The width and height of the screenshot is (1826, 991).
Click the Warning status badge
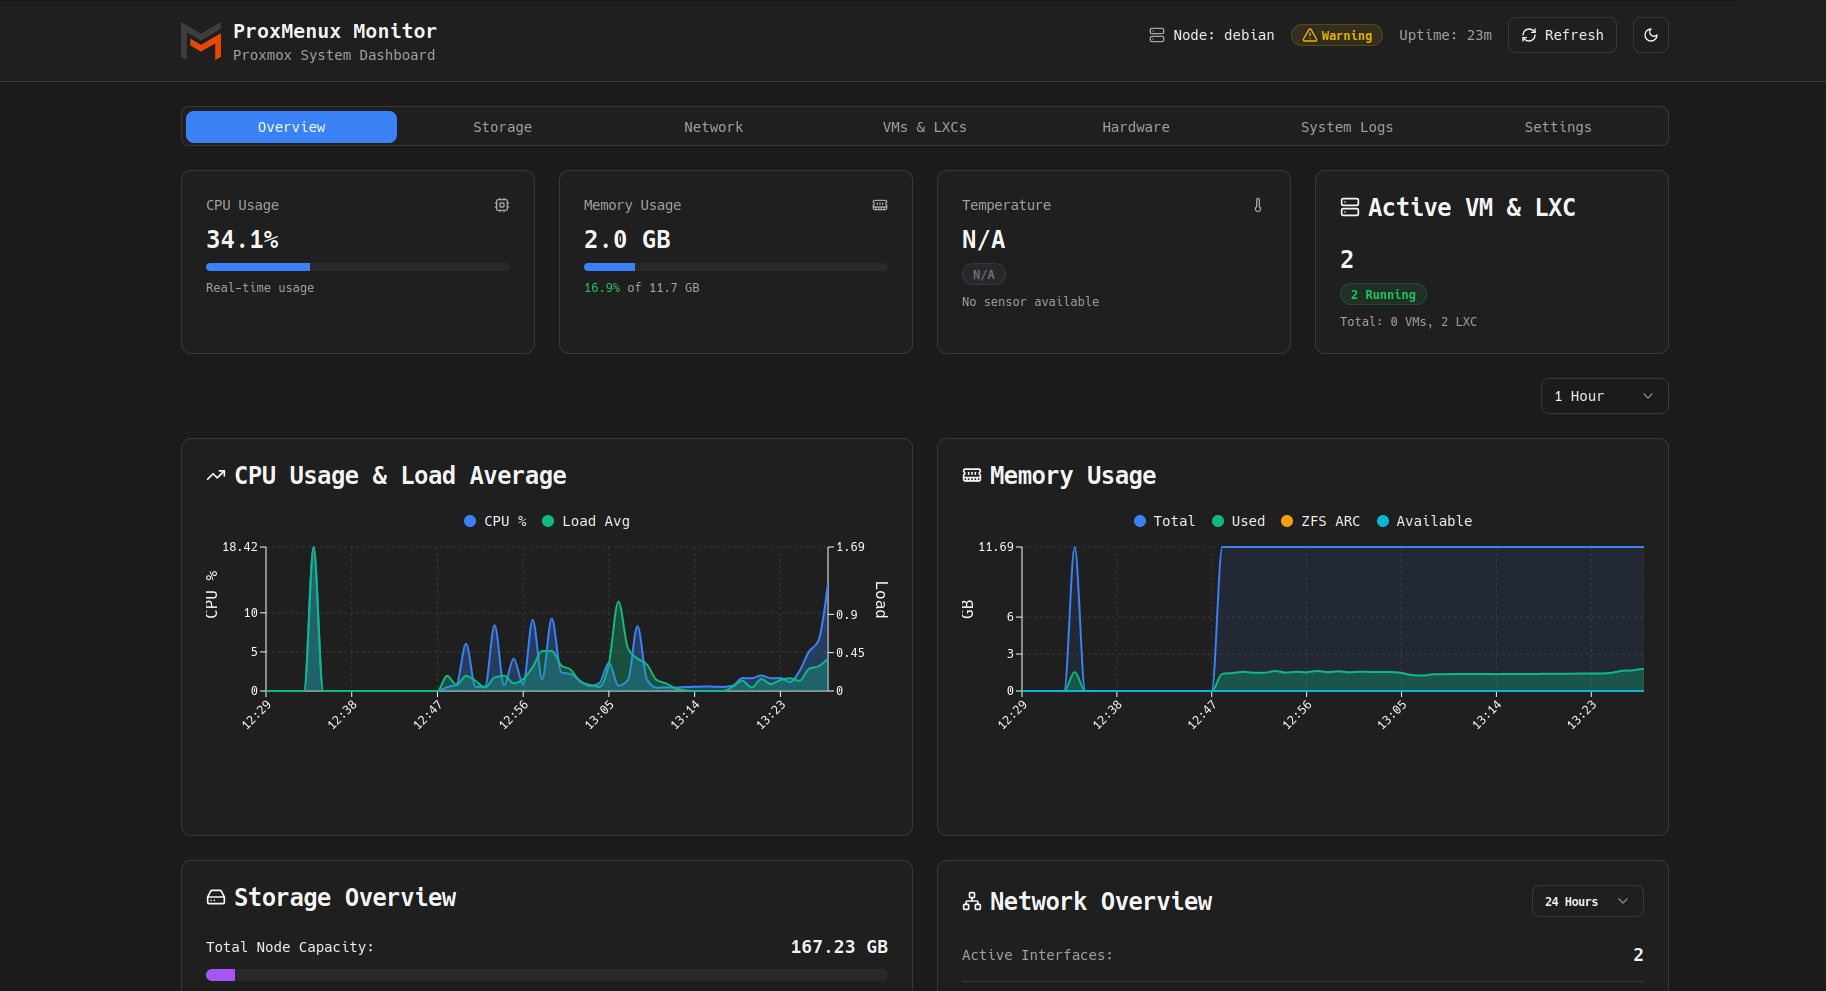tap(1337, 35)
